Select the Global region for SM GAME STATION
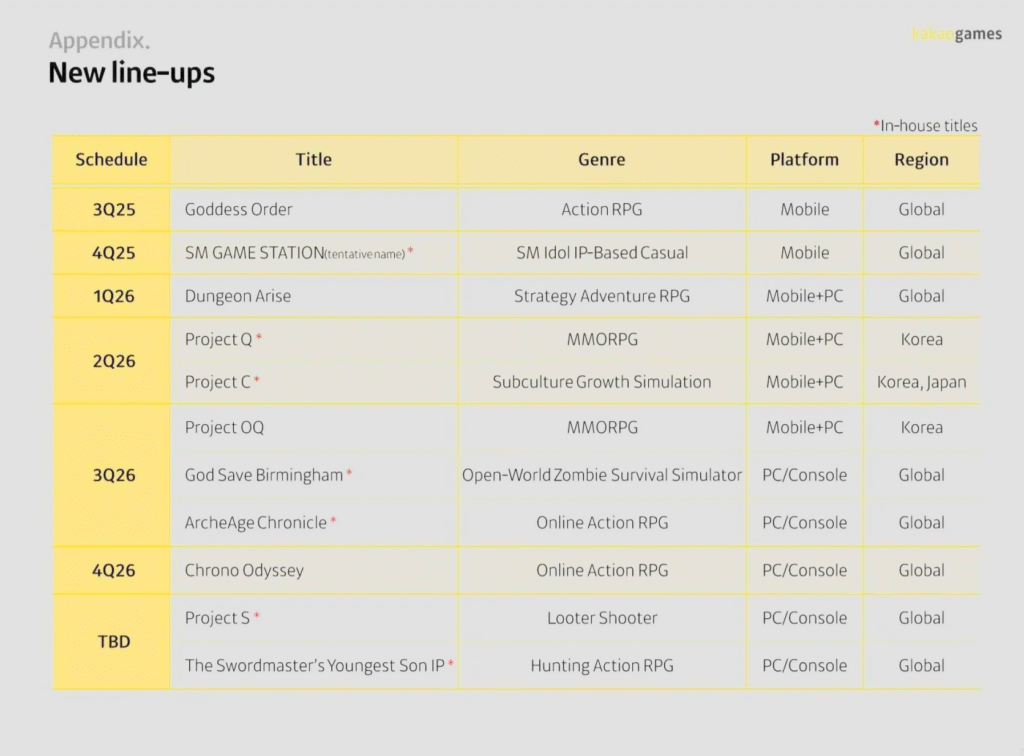The image size is (1024, 756). click(x=921, y=253)
